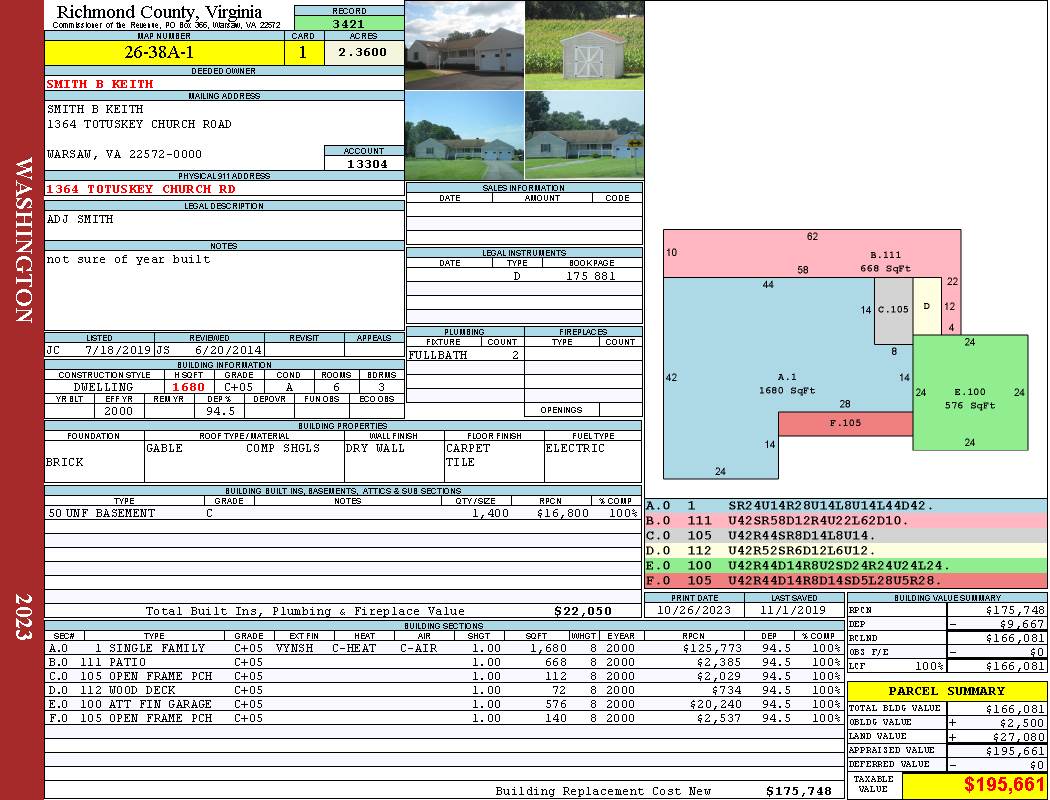The height and width of the screenshot is (800, 1050).
Task: Select basement RPCN $16,800
Action: pos(562,513)
